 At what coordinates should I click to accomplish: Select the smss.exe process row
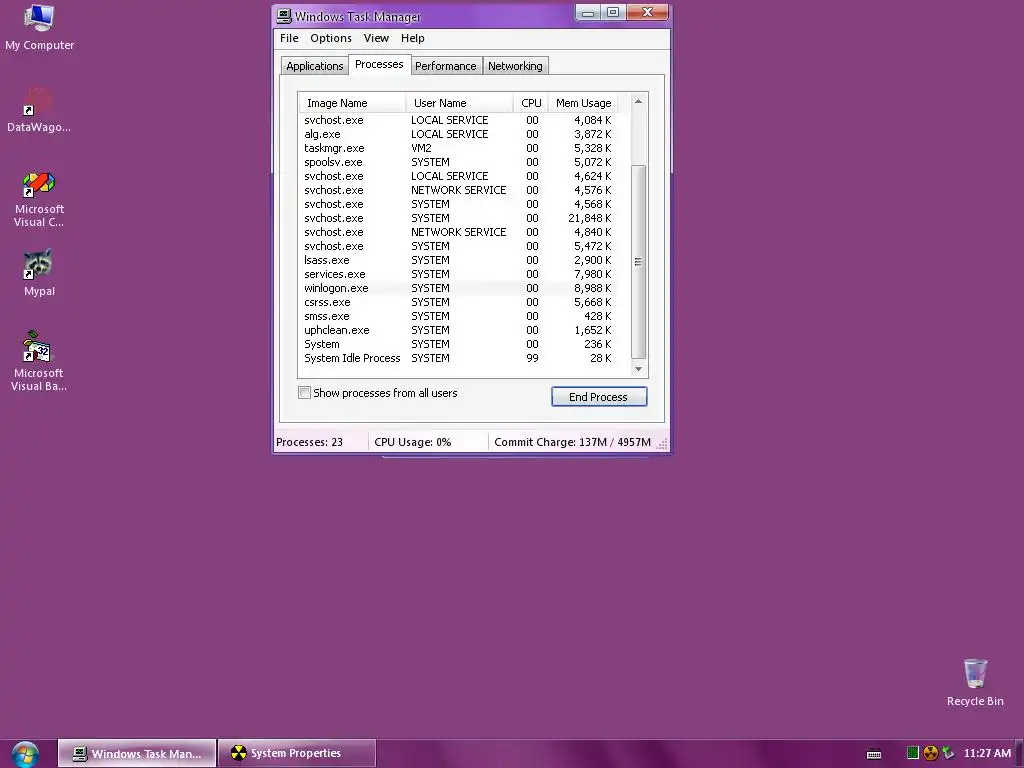pos(458,316)
